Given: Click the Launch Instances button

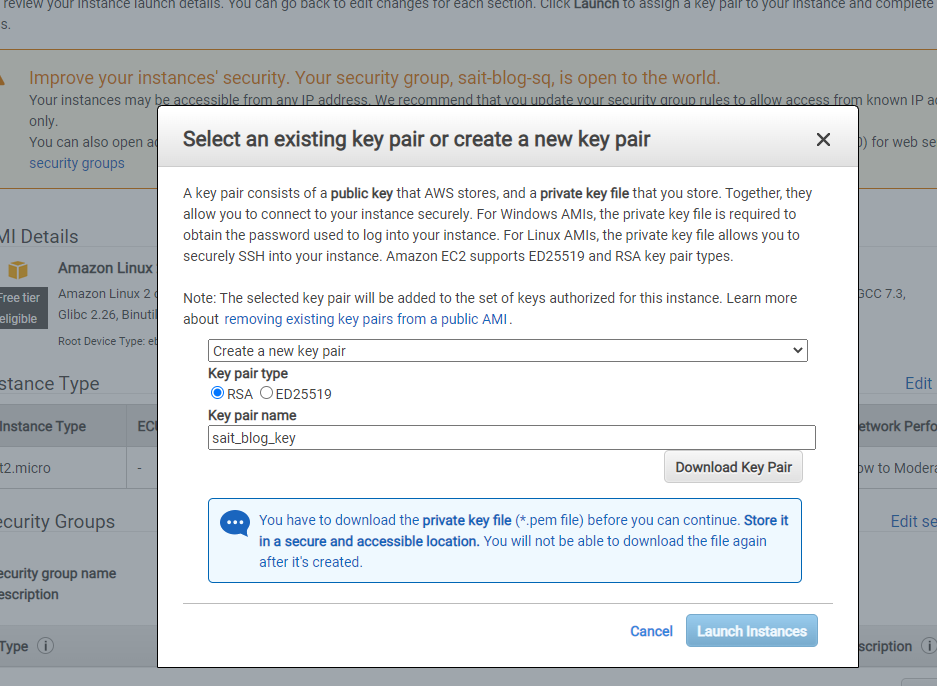Looking at the screenshot, I should [752, 631].
